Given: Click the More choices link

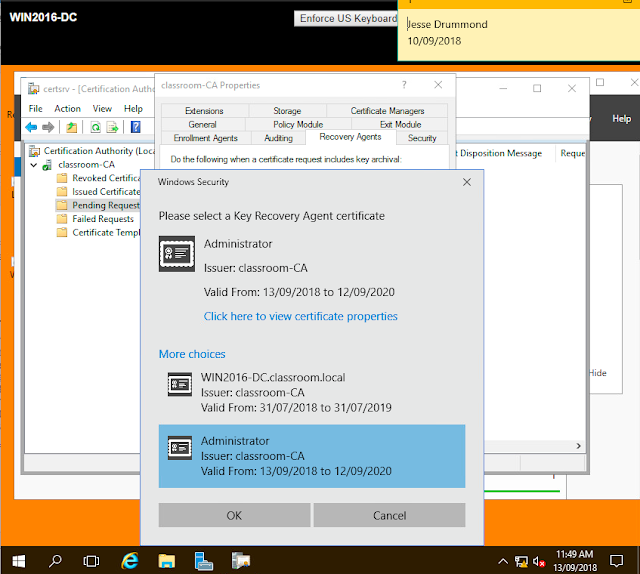Looking at the screenshot, I should [x=192, y=354].
